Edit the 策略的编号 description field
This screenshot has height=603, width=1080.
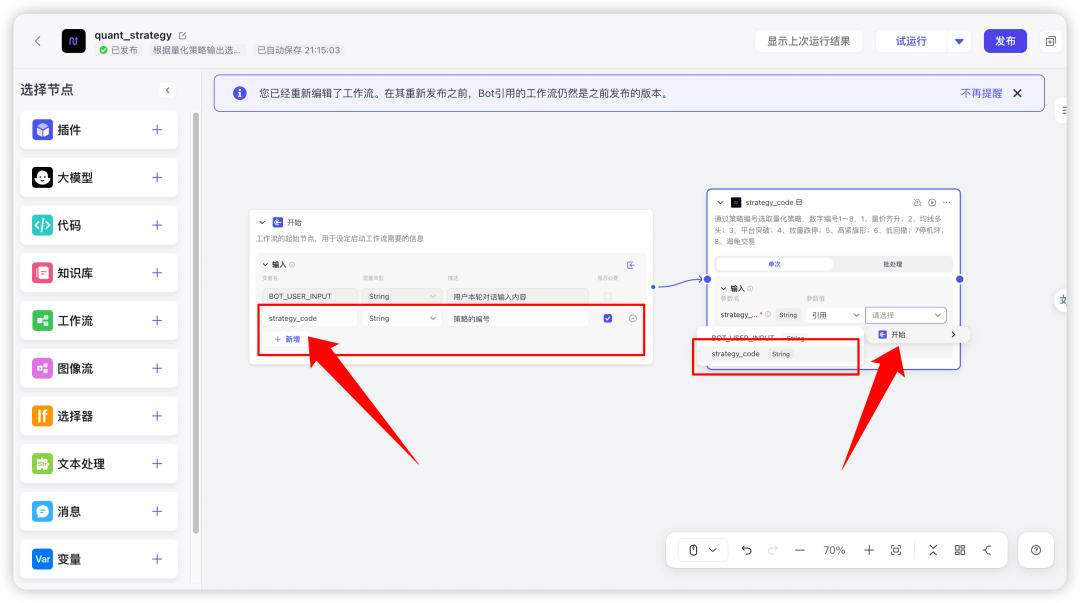517,318
